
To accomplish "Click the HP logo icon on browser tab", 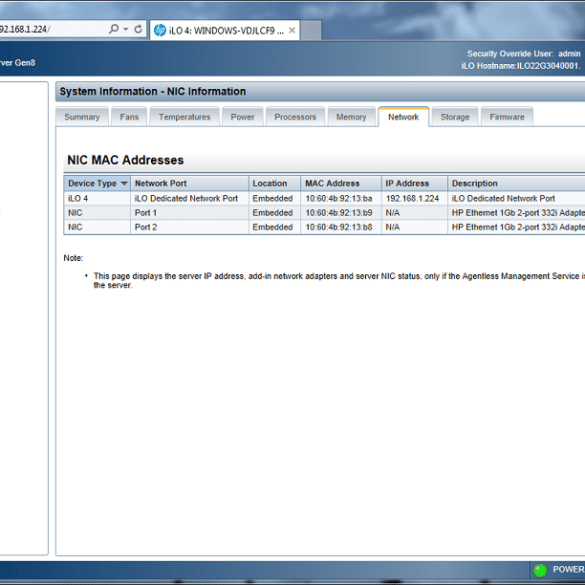I will pos(160,30).
